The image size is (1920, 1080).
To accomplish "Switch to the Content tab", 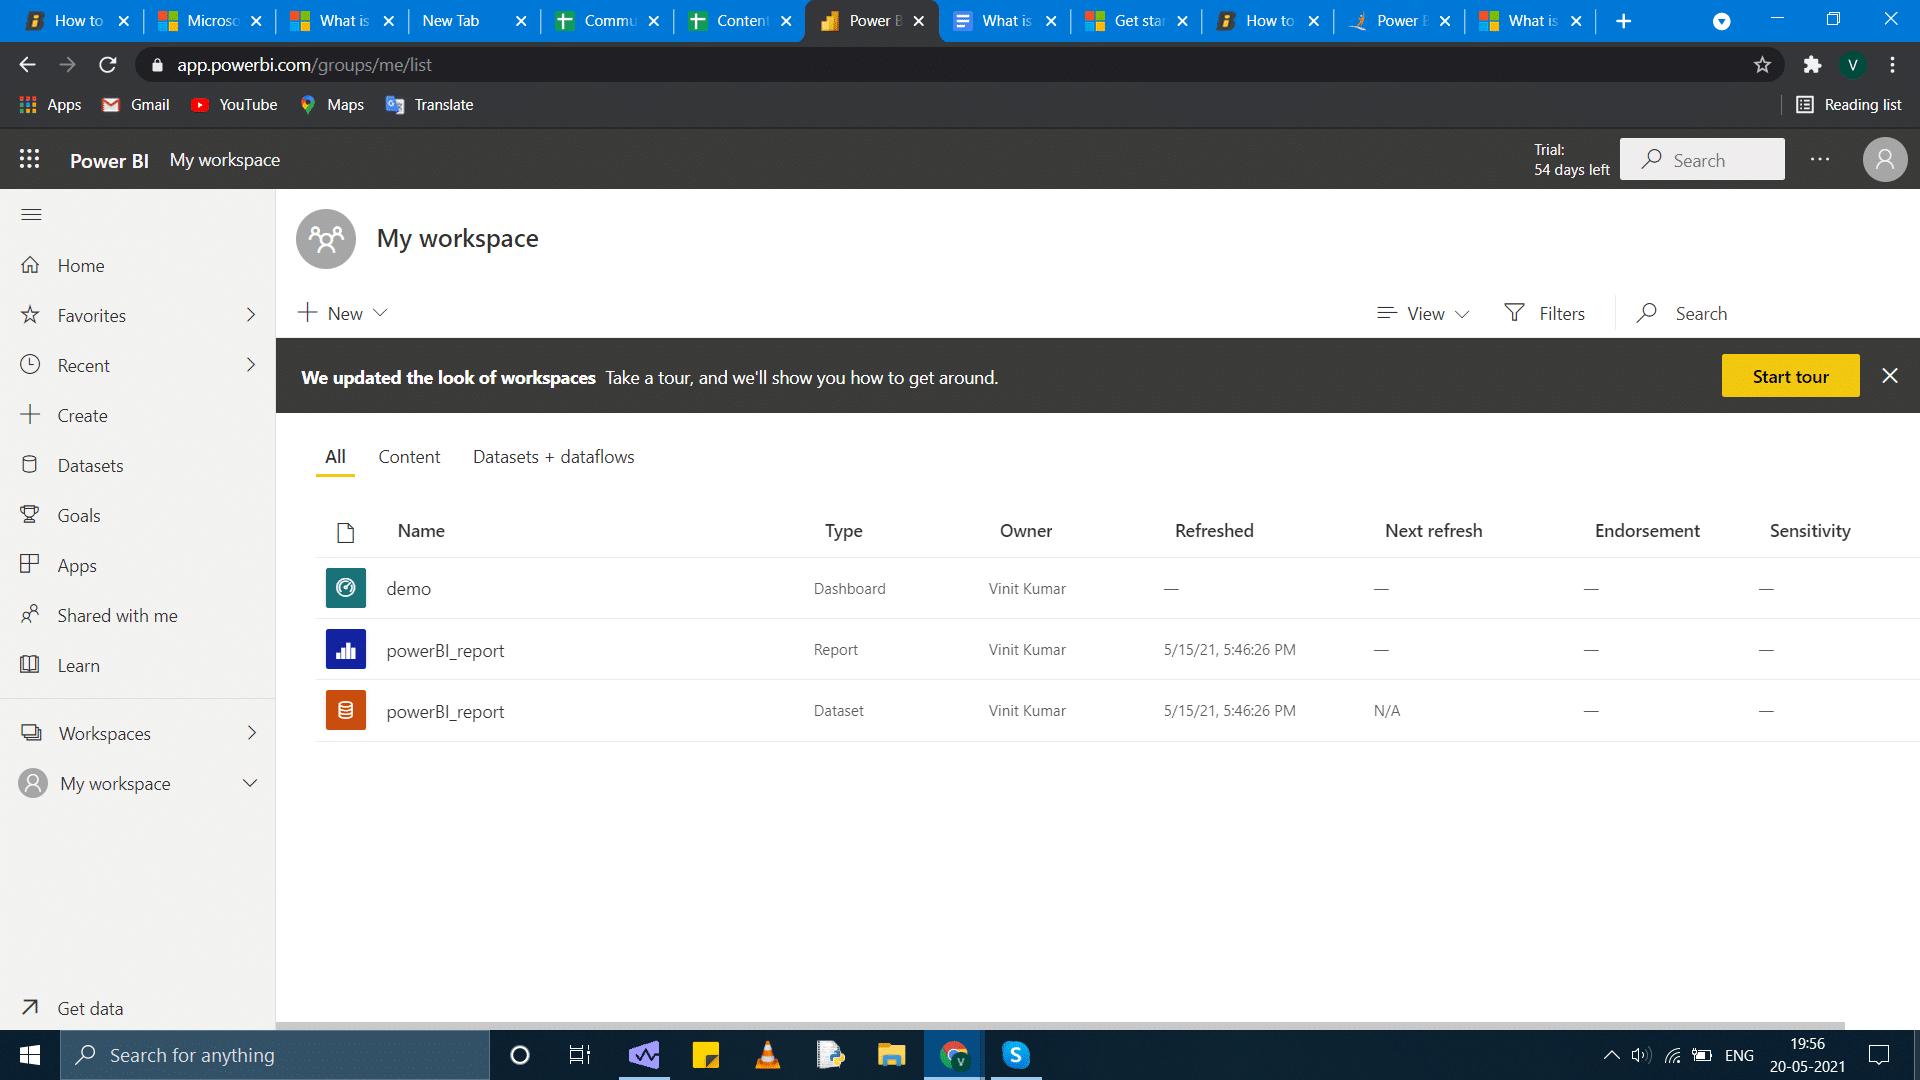I will point(409,456).
